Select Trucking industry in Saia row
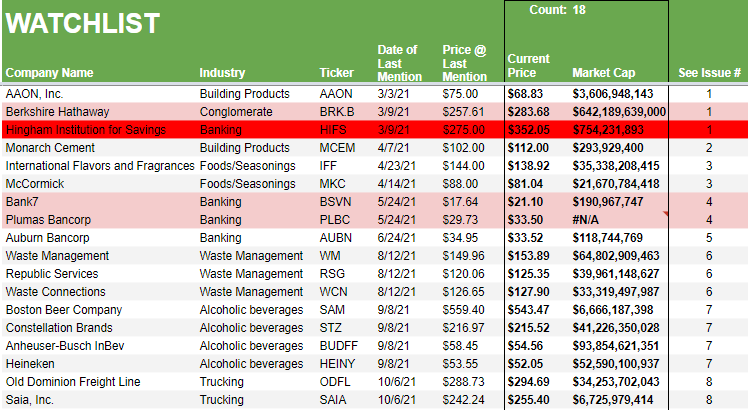 (222, 399)
